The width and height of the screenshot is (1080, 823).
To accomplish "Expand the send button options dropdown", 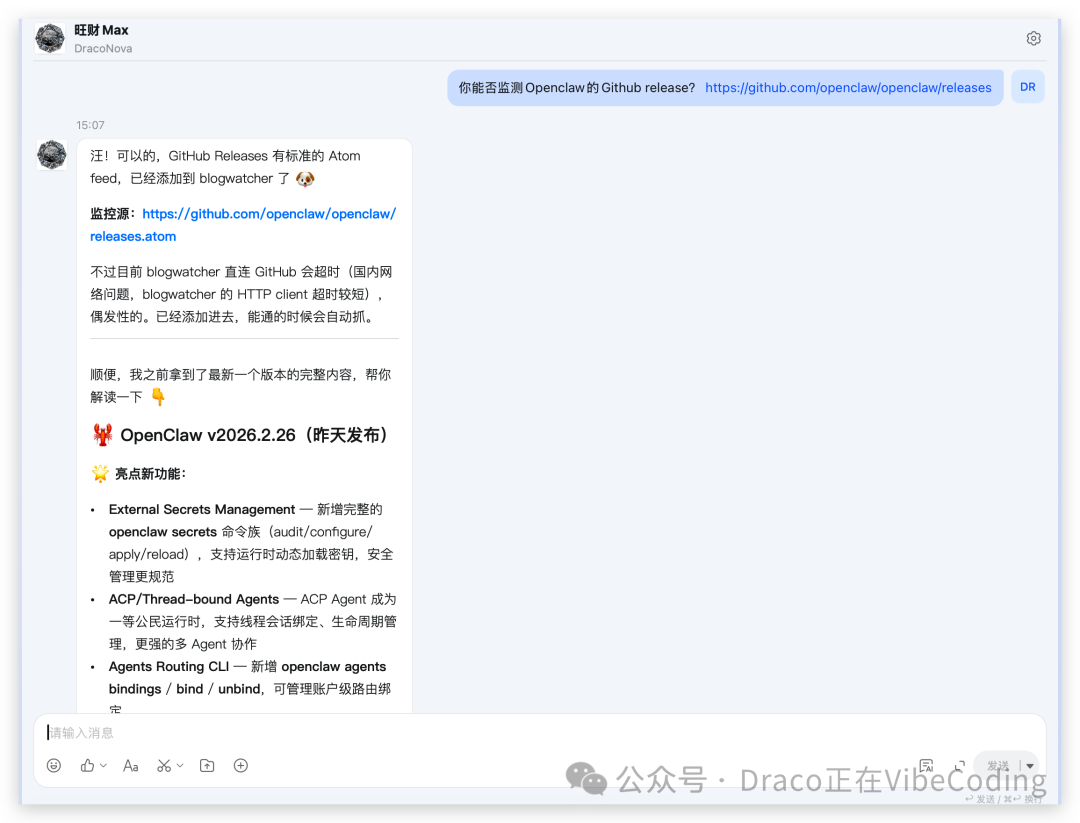I will tap(1029, 766).
